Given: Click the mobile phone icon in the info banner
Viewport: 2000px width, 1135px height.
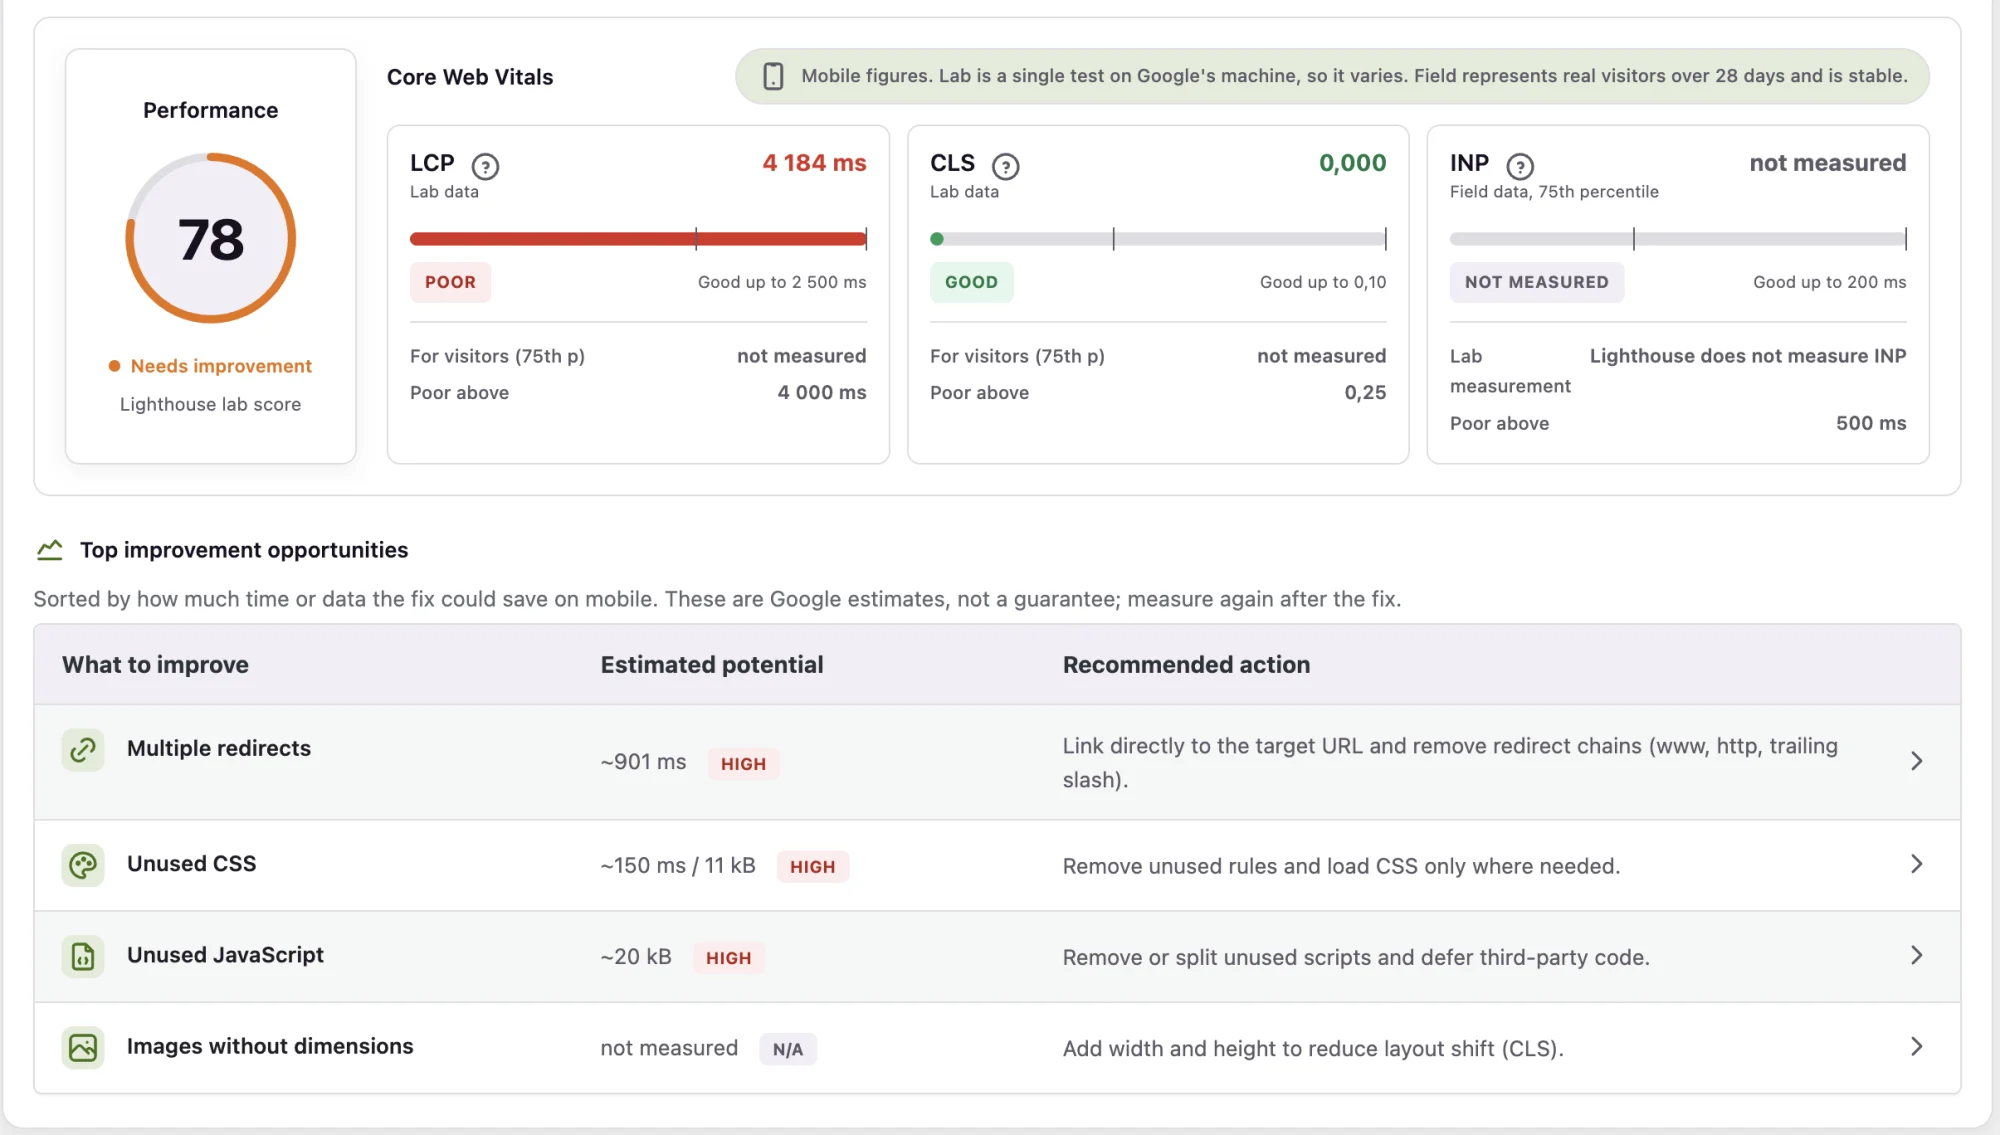Looking at the screenshot, I should click(x=773, y=76).
